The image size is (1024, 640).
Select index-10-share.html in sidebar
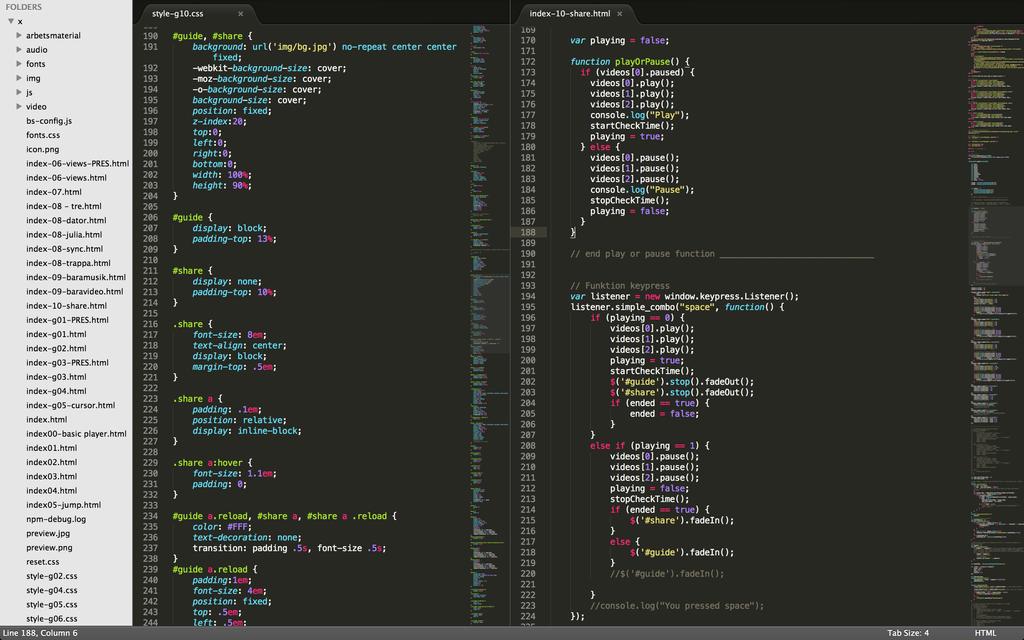pos(67,306)
